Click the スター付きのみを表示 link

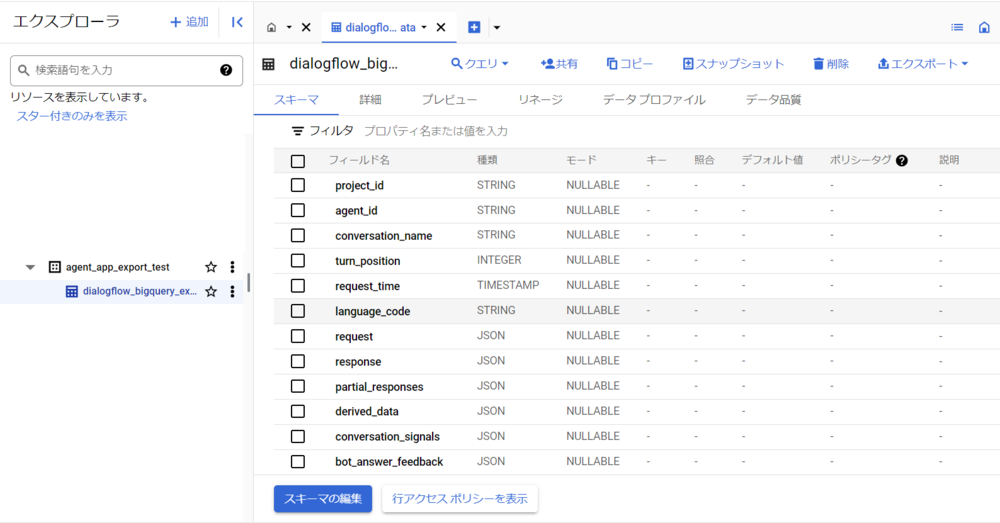point(72,116)
